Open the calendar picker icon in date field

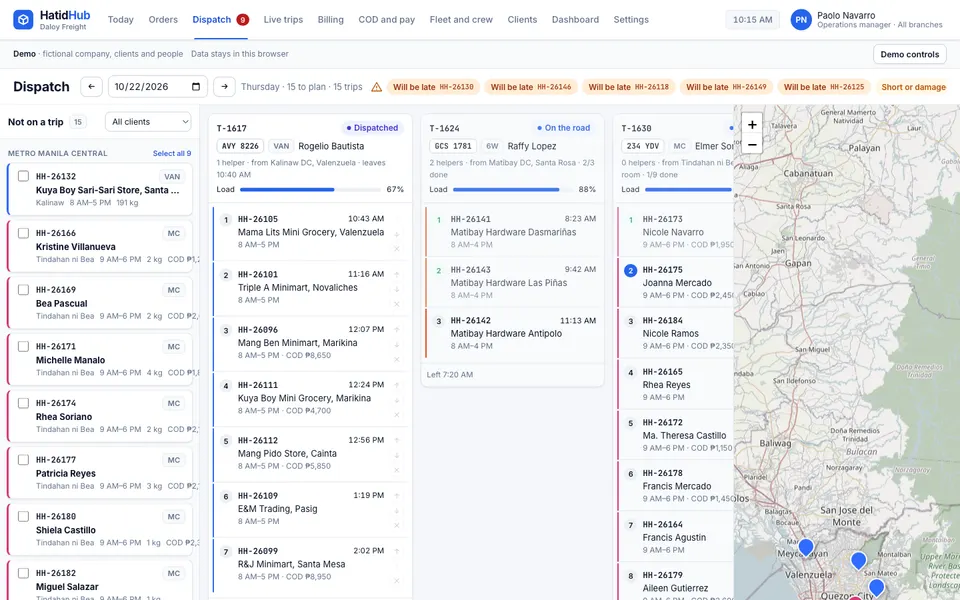click(196, 86)
